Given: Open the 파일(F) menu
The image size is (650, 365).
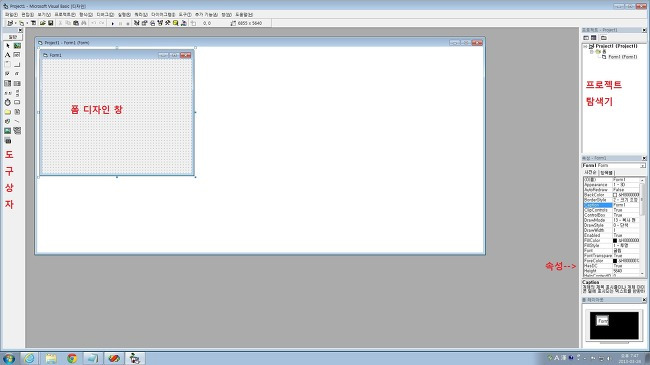Looking at the screenshot, I should [11, 15].
